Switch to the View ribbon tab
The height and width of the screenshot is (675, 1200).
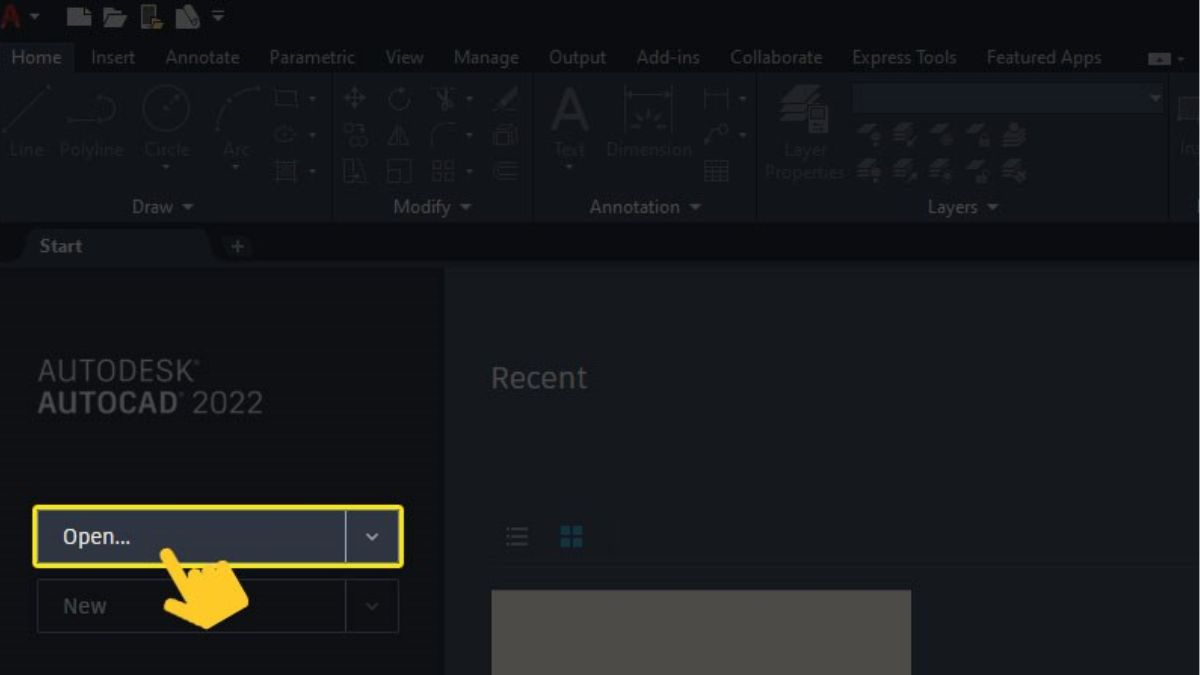[x=404, y=57]
